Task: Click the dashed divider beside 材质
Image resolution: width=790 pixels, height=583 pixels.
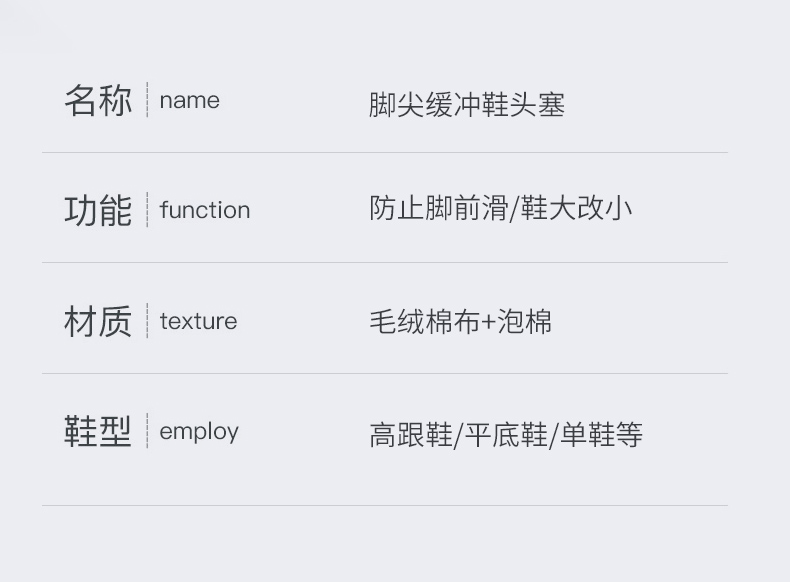Action: pyautogui.click(x=147, y=321)
